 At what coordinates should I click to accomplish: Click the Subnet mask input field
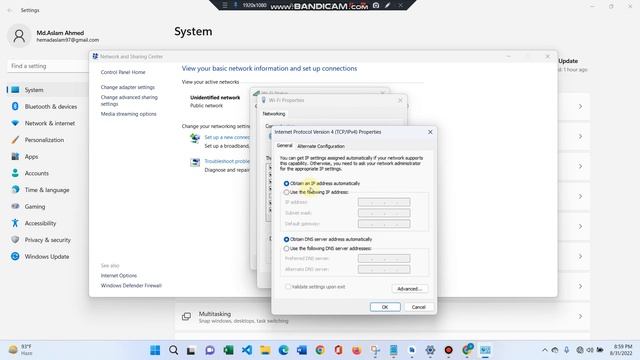click(384, 213)
